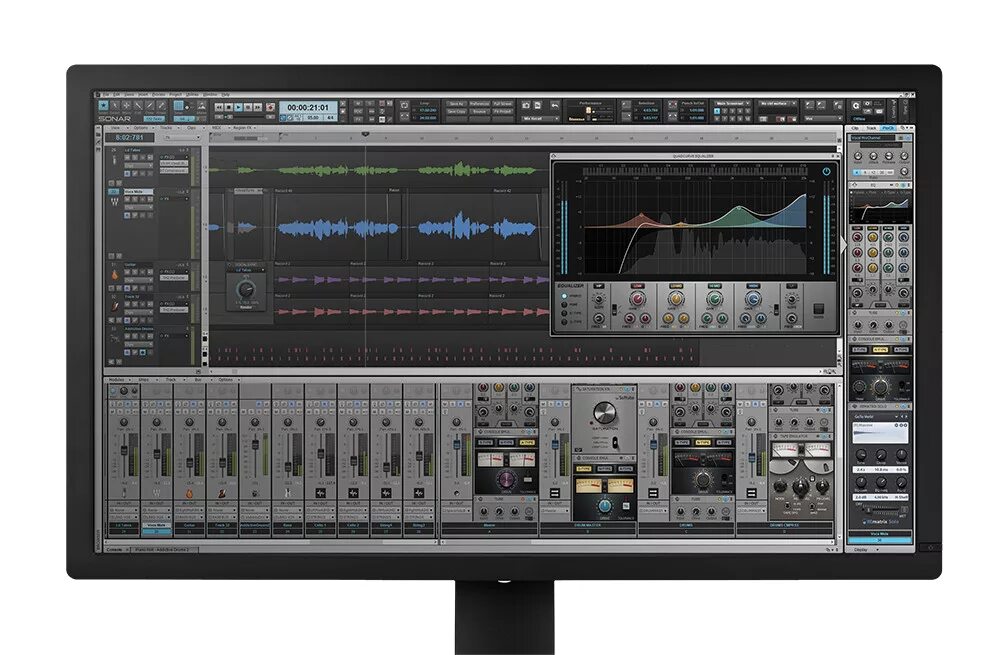The image size is (1007, 655).
Task: Click the volume fader on the Guitar channel
Action: (x=188, y=461)
